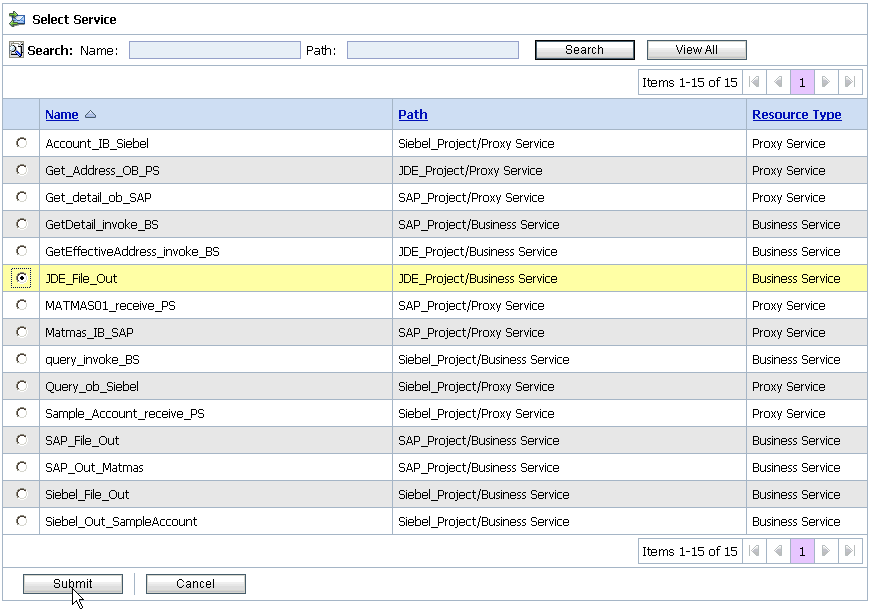The height and width of the screenshot is (609, 871).
Task: Click page 1 in the pagination bar
Action: 802,82
